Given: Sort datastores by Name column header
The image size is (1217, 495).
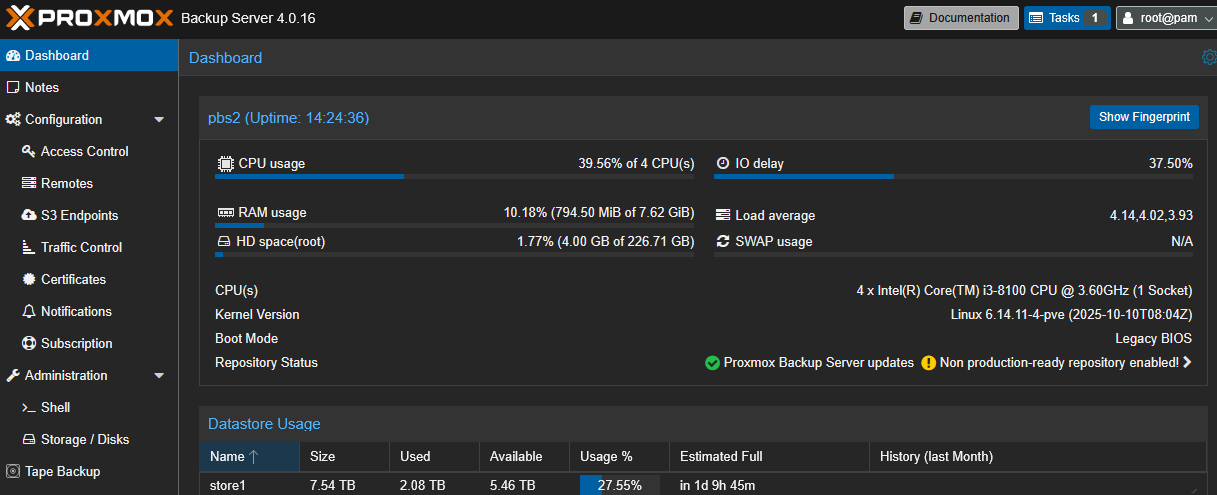Looking at the screenshot, I should pyautogui.click(x=228, y=457).
